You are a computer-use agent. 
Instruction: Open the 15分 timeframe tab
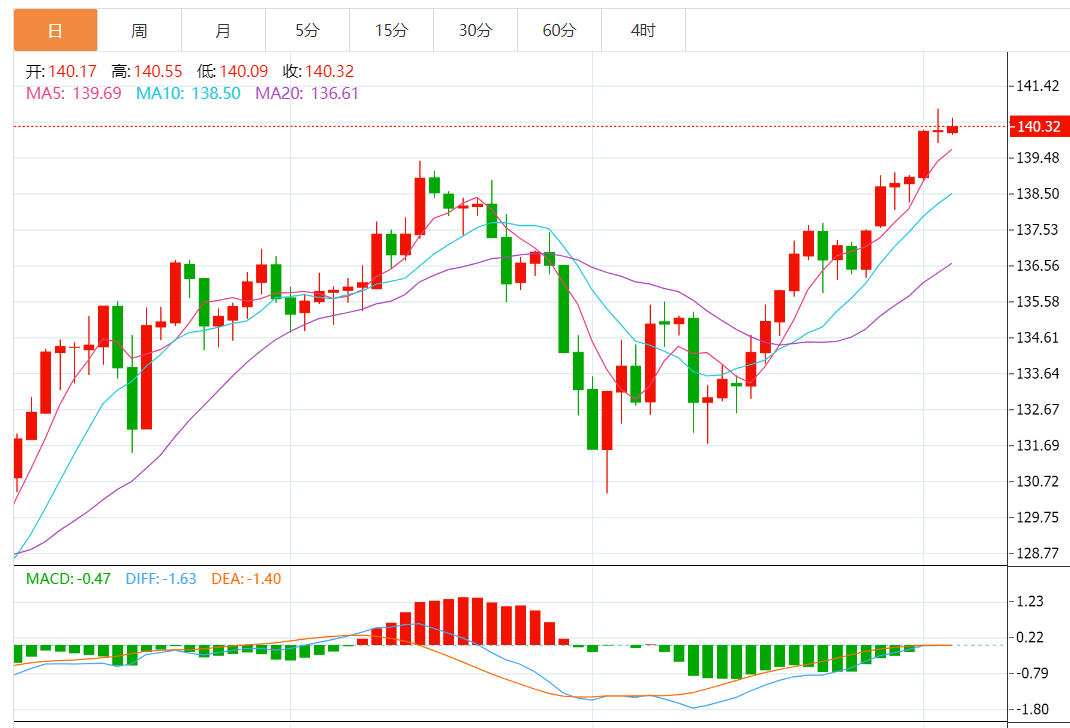pos(391,30)
